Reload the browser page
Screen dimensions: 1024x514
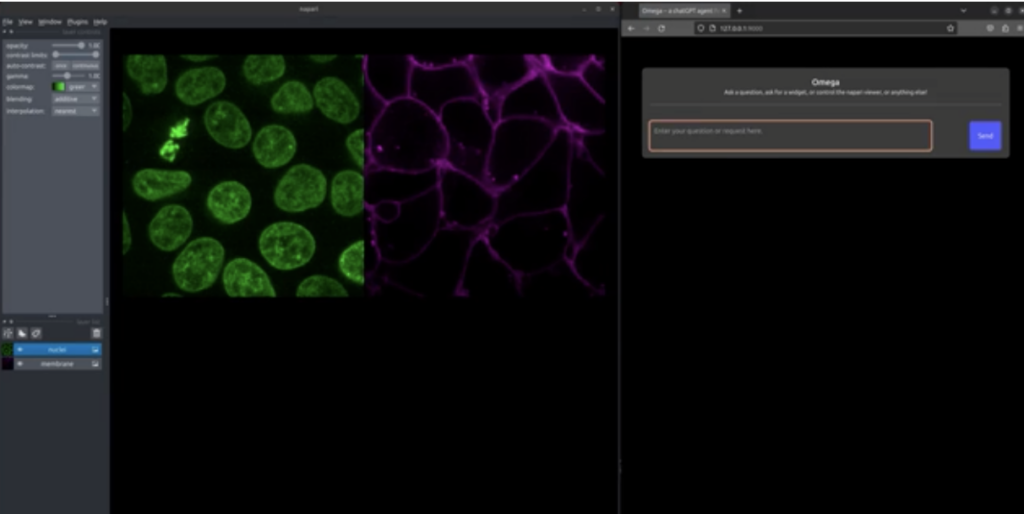click(x=662, y=28)
